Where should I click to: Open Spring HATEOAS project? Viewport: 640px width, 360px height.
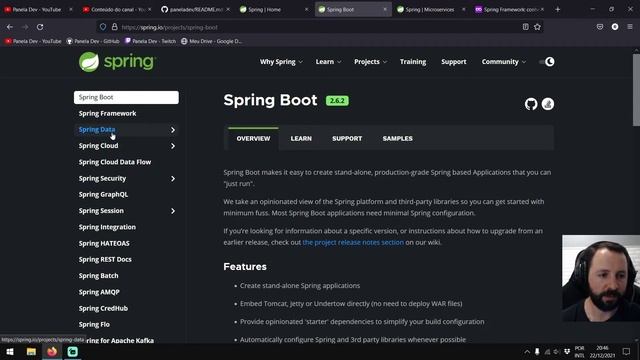[x=104, y=243]
